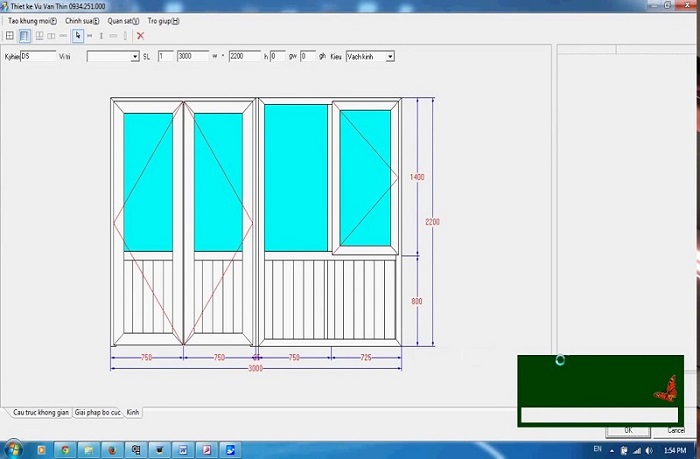Click the volume icon in system tray
The height and width of the screenshot is (459, 700).
point(649,451)
